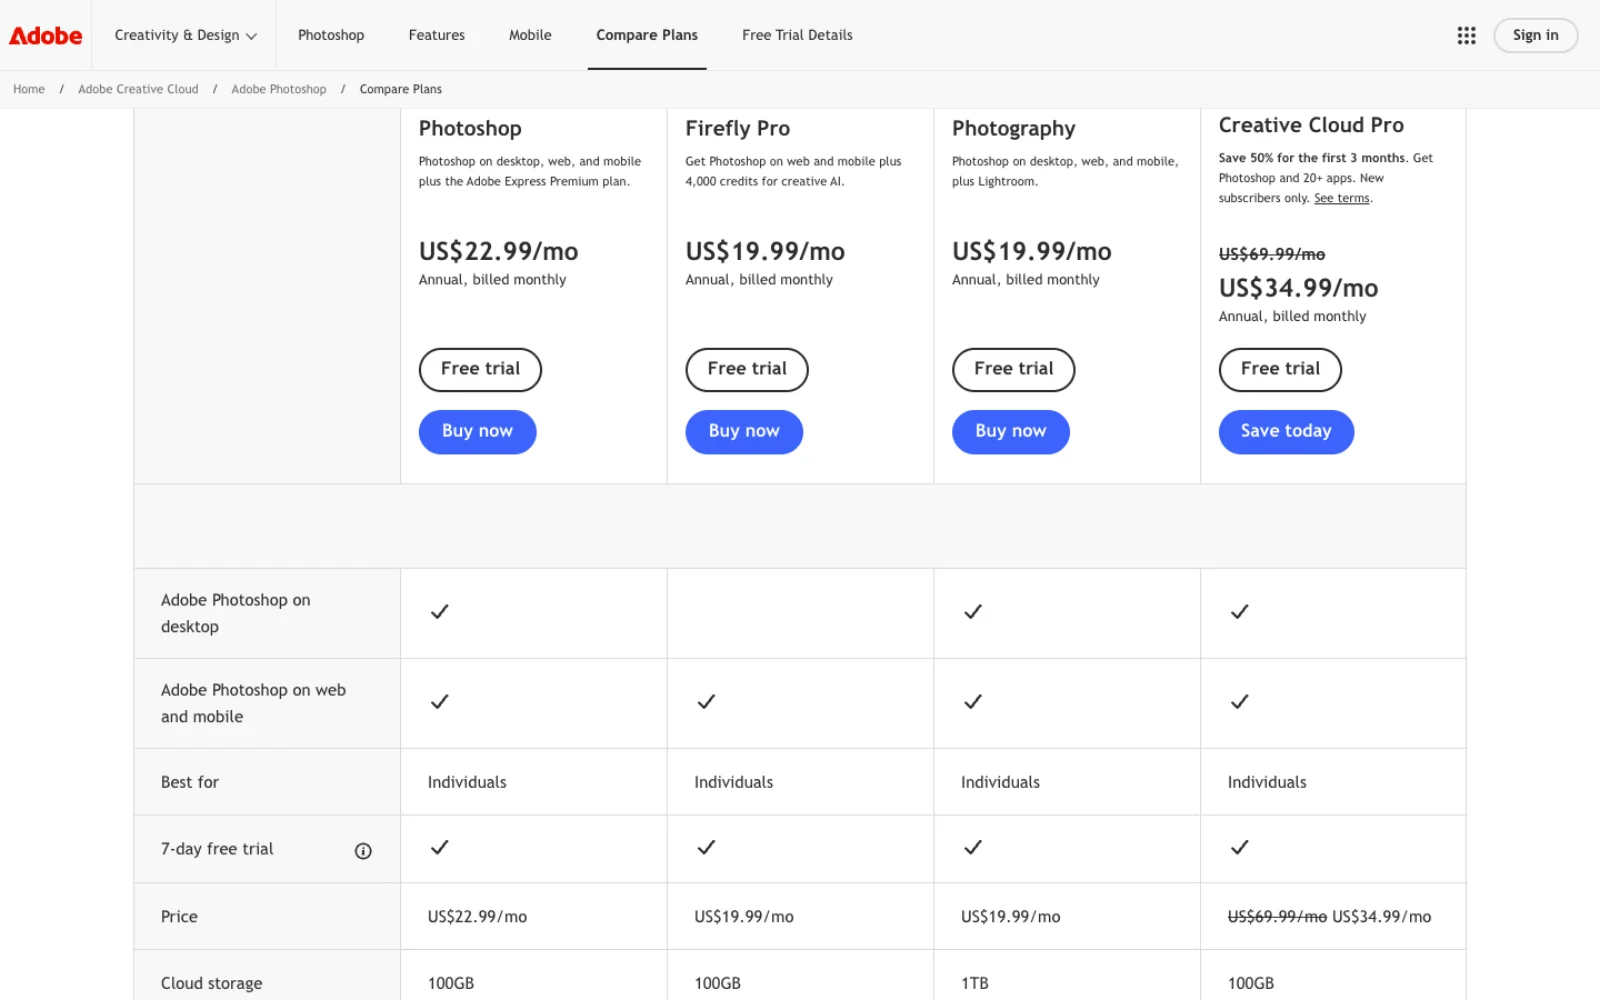Screen dimensions: 1600x1000
Task: Click US$22.99/mo in Price row
Action: coord(477,916)
